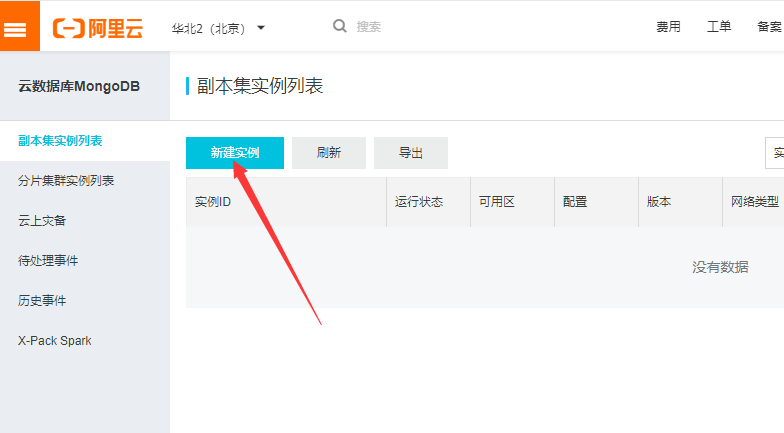
Task: Click the 刷新 button
Action: [329, 153]
